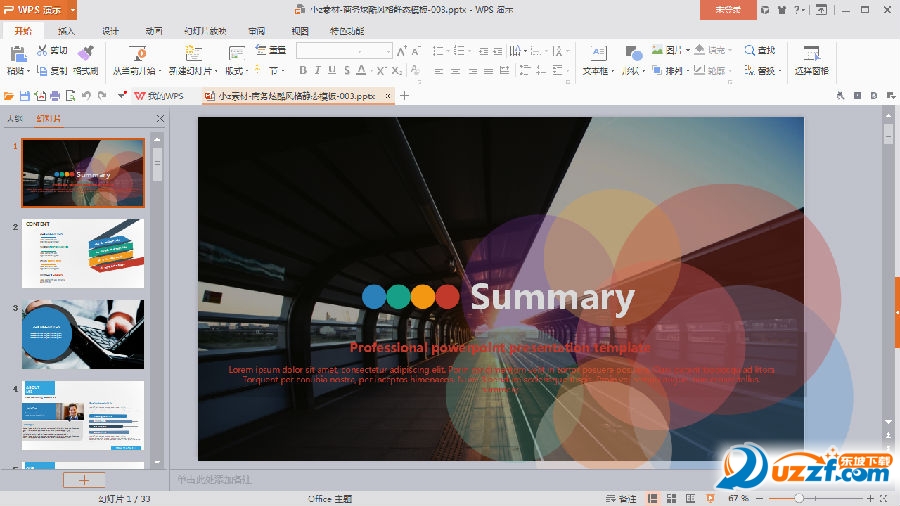The image size is (900, 506).
Task: Switch to the Insert ribbon tab
Action: (x=66, y=31)
